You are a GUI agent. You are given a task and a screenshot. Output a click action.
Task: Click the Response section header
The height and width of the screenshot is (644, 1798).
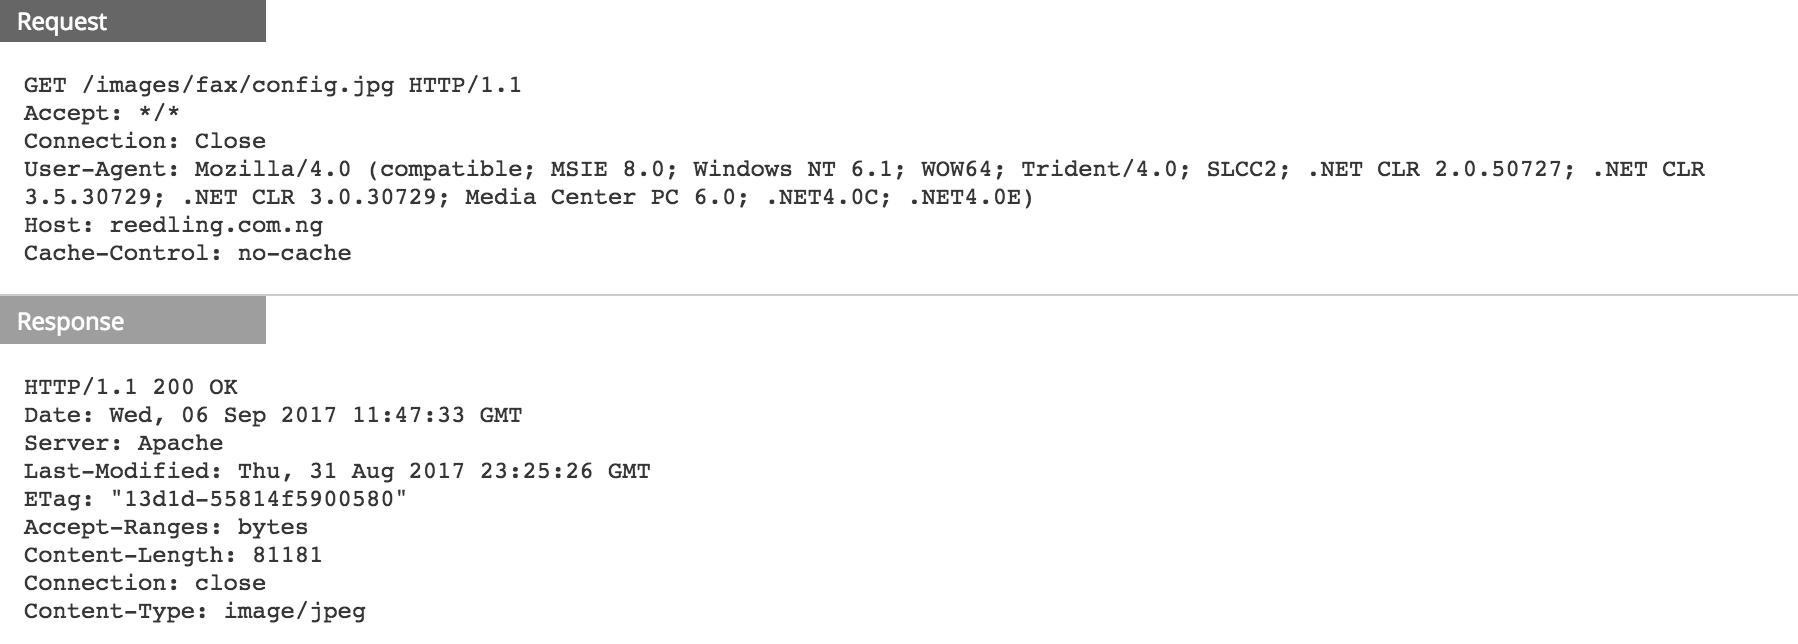(x=70, y=321)
